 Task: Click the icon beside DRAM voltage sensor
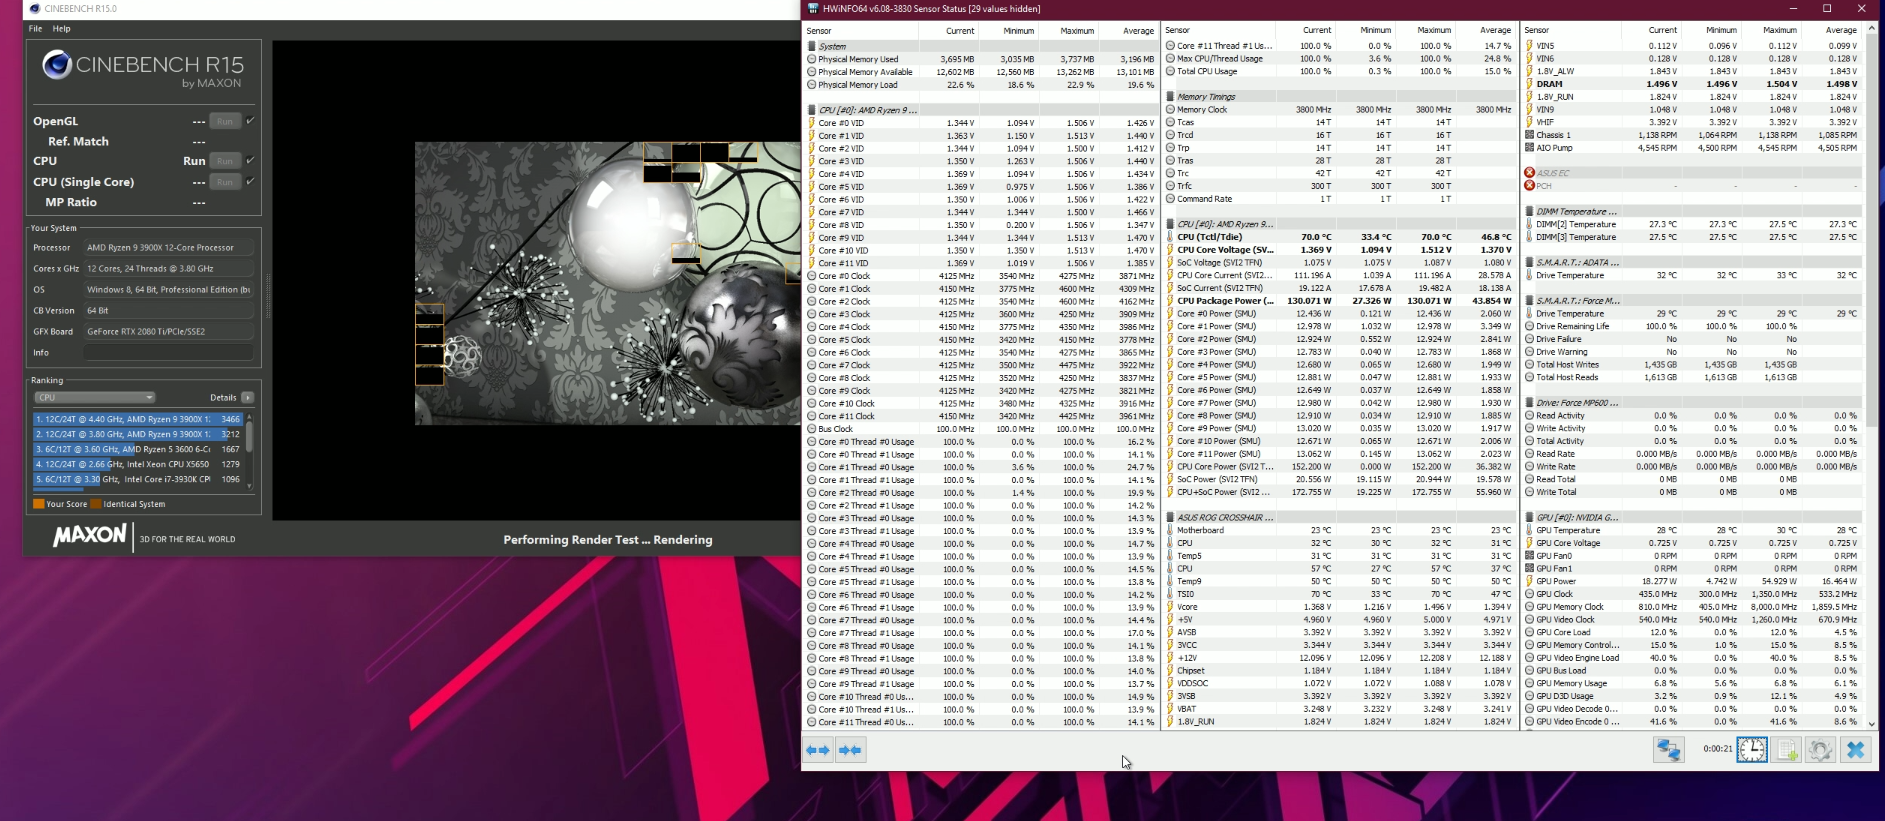tap(1529, 84)
